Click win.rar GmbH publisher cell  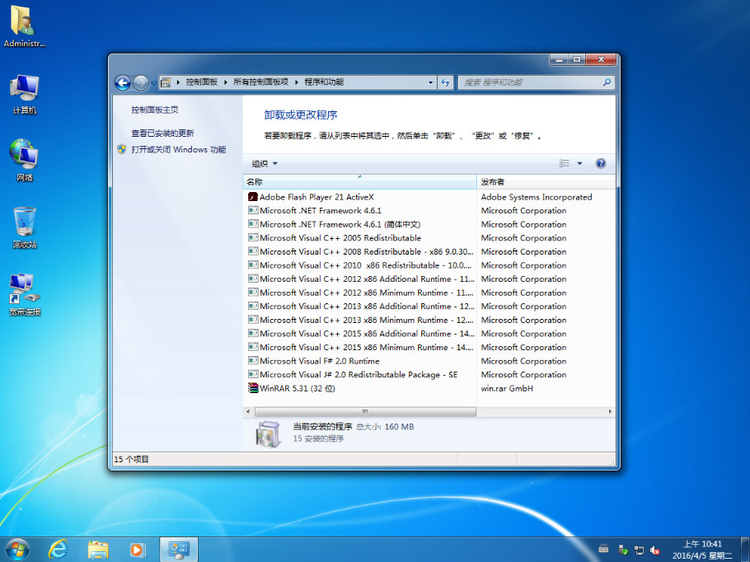point(507,388)
